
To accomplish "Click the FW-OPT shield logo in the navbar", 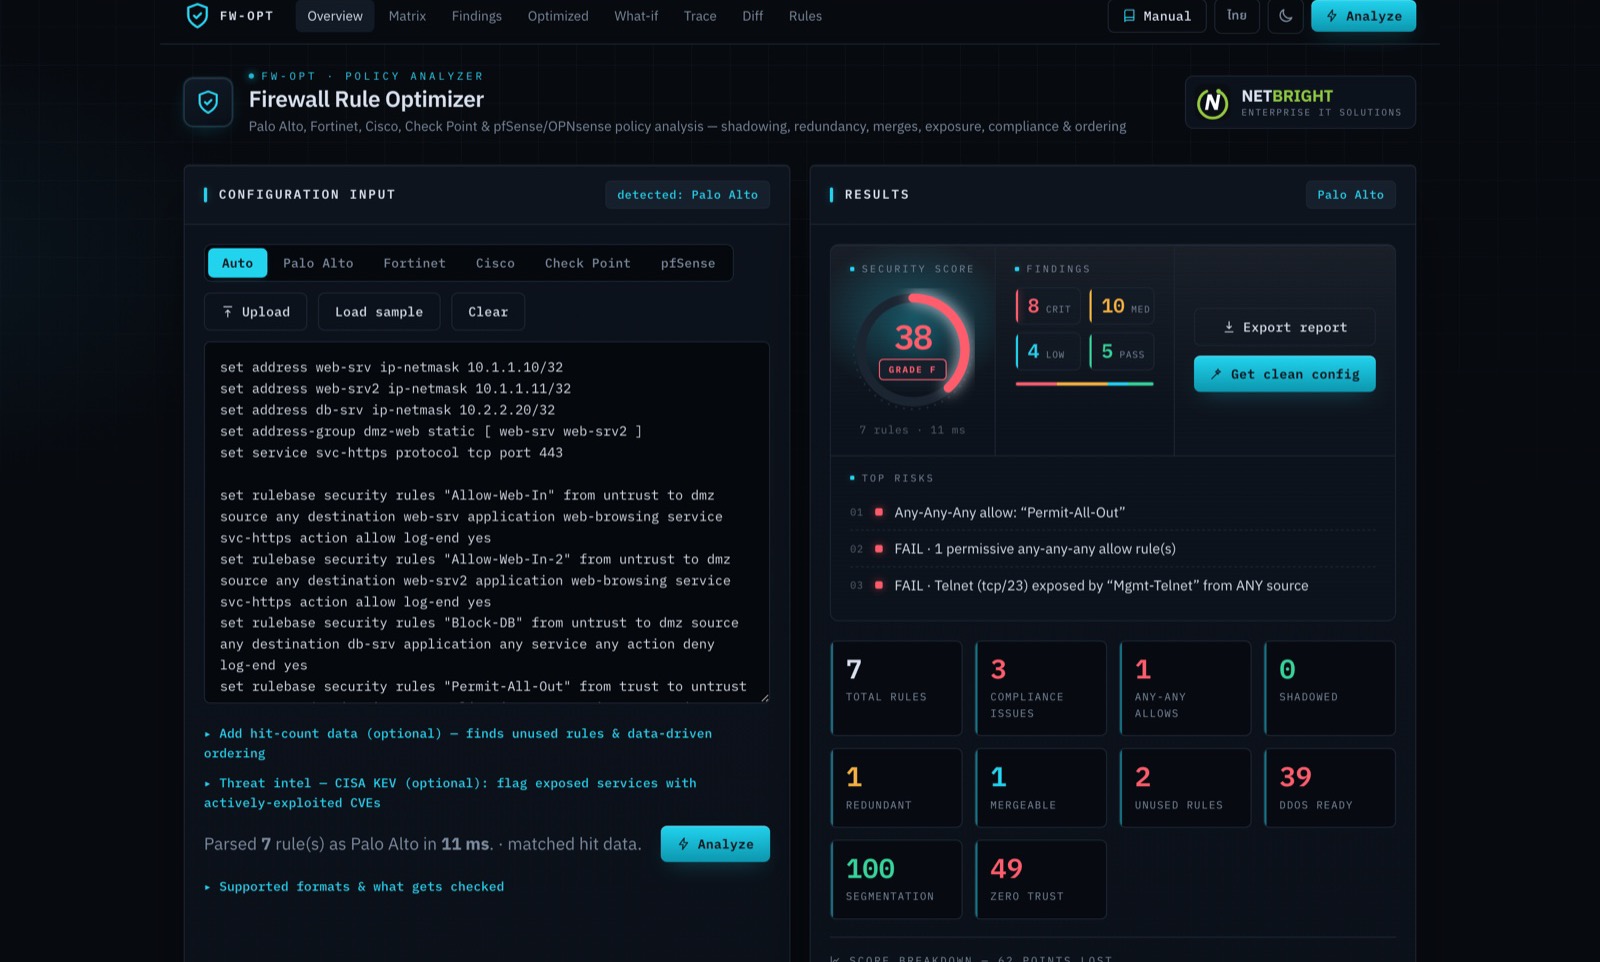I will click(x=198, y=15).
